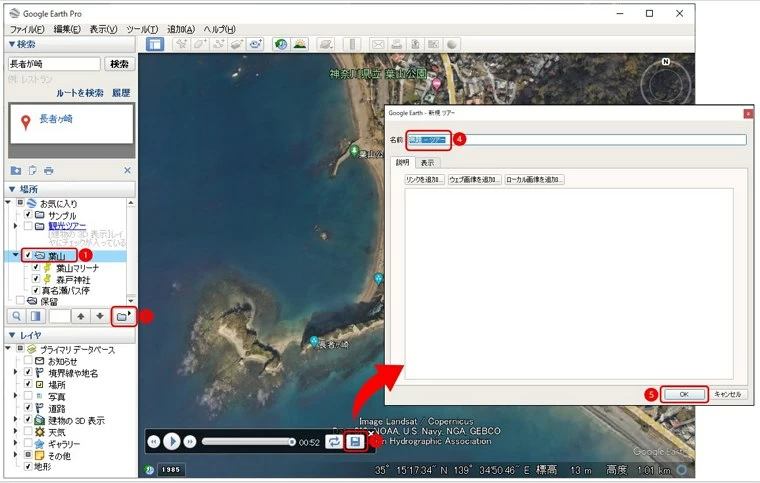760x483 pixels.
Task: Click the view in Google Maps icon
Action: point(433,44)
